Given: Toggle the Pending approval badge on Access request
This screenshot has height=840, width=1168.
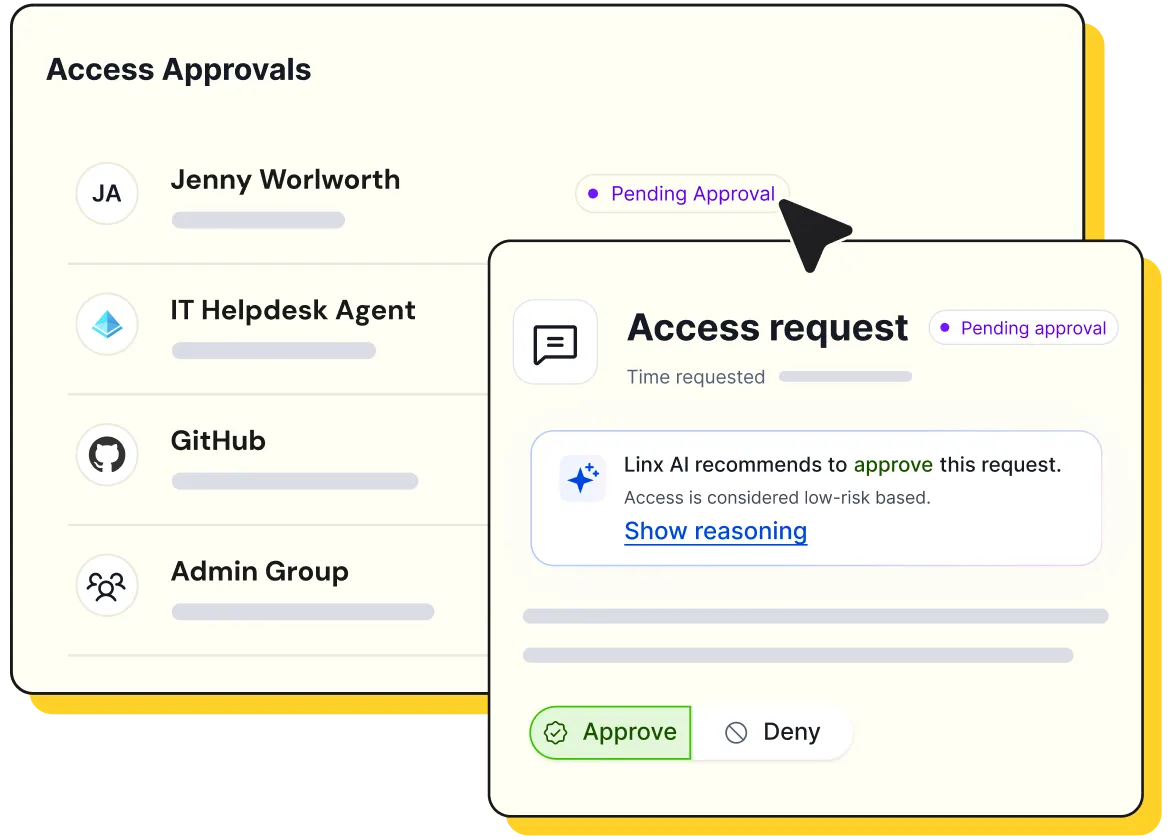Looking at the screenshot, I should click(1023, 327).
